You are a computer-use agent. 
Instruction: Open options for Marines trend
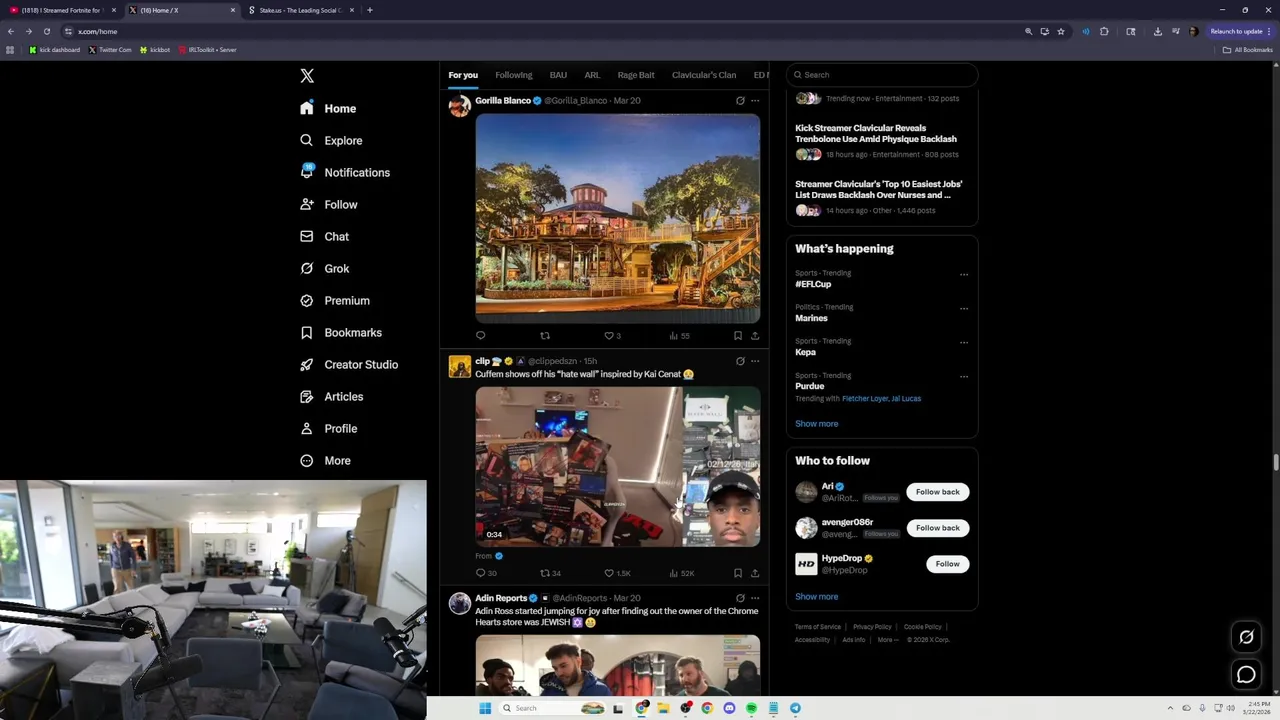(x=964, y=308)
